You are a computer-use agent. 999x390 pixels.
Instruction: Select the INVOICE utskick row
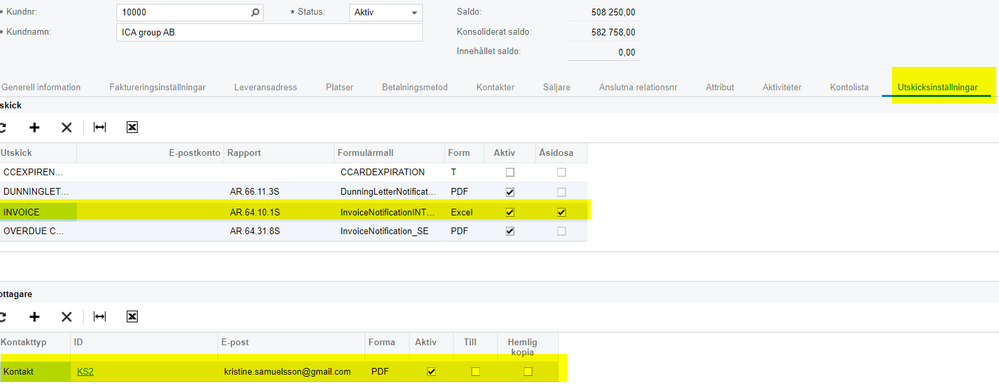coord(294,212)
